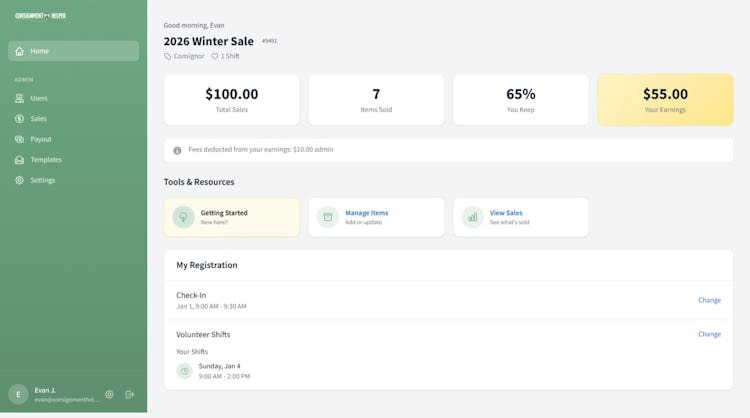Click the Templates icon in sidebar

20,160
